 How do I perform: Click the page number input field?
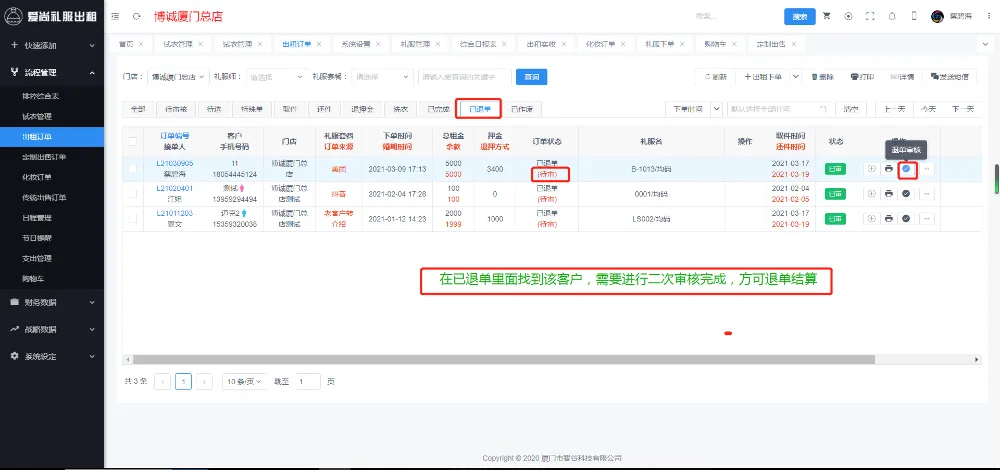click(x=308, y=381)
